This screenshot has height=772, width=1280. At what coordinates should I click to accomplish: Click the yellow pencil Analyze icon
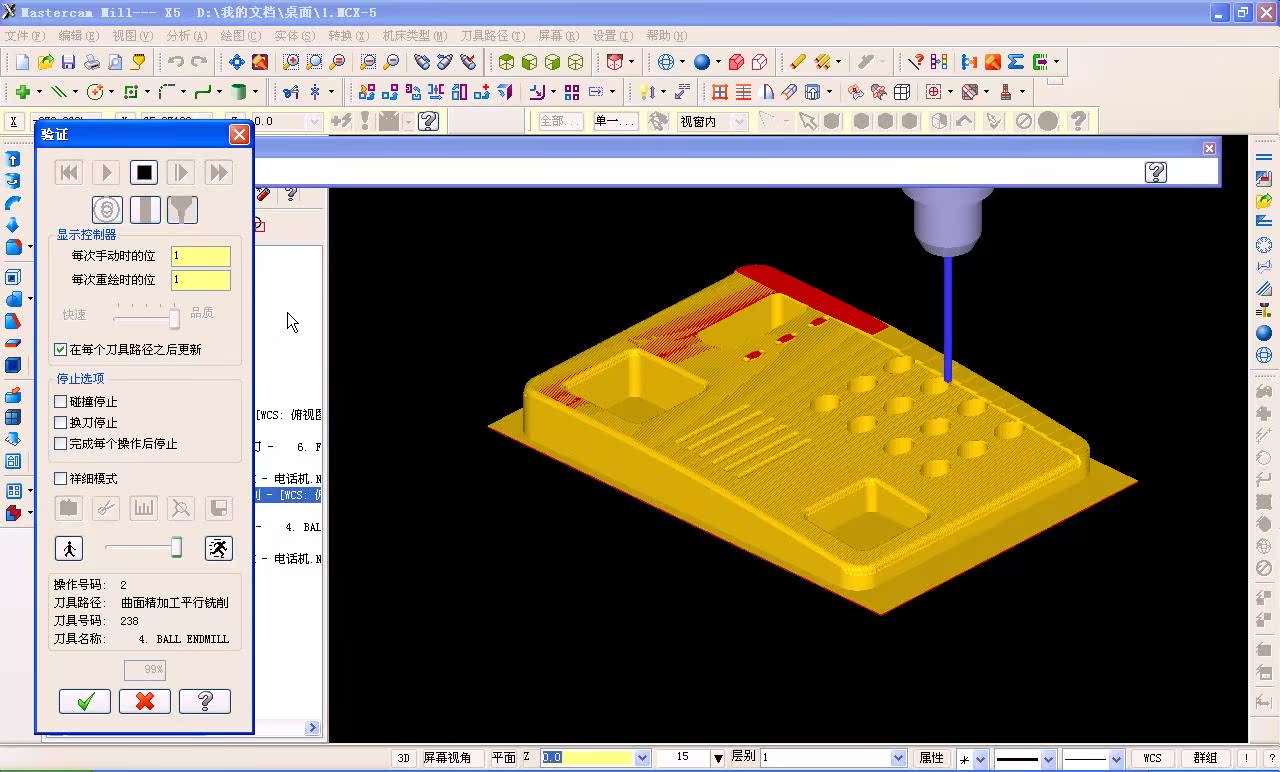click(x=797, y=62)
